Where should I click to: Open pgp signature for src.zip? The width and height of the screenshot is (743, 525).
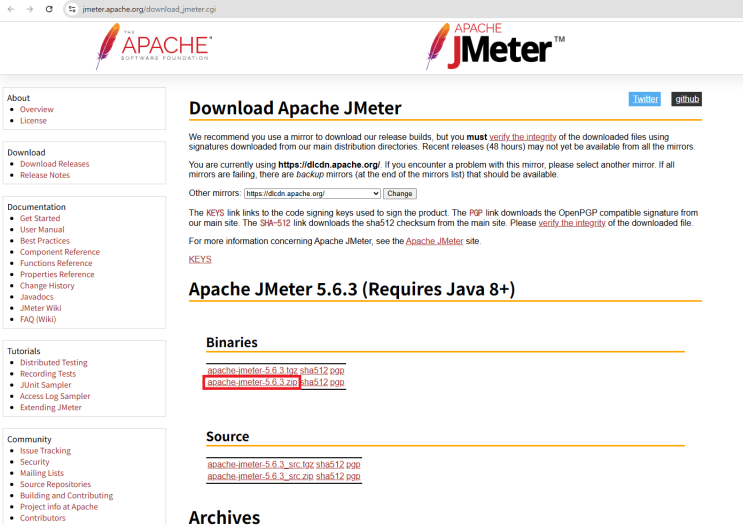[x=353, y=476]
